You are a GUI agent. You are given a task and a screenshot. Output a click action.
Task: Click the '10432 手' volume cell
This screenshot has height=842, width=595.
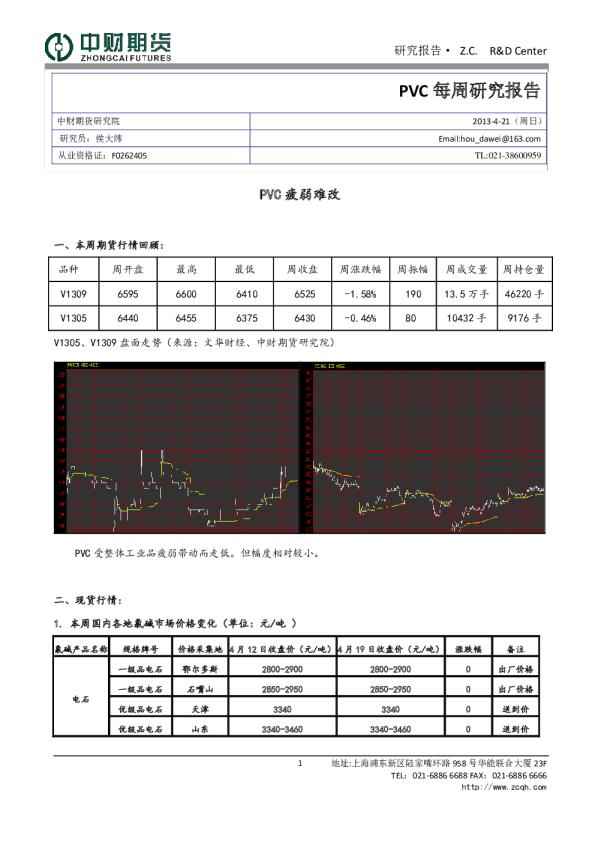(467, 318)
